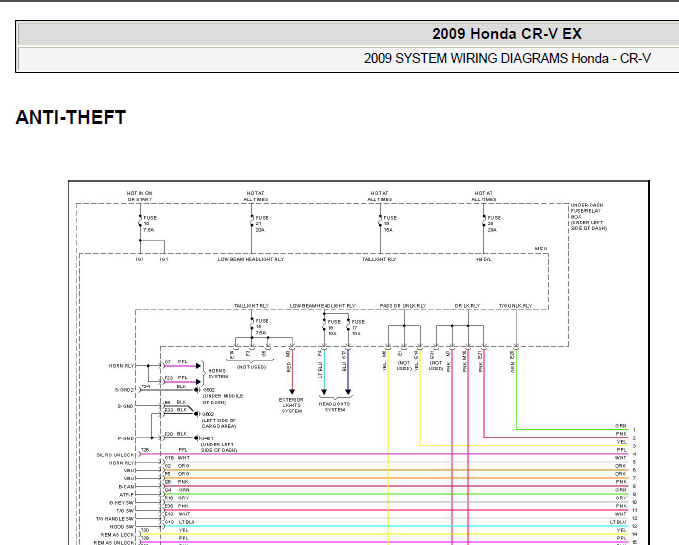Click wire end number 1 beside GRN
679x545 pixels.
[x=634, y=430]
